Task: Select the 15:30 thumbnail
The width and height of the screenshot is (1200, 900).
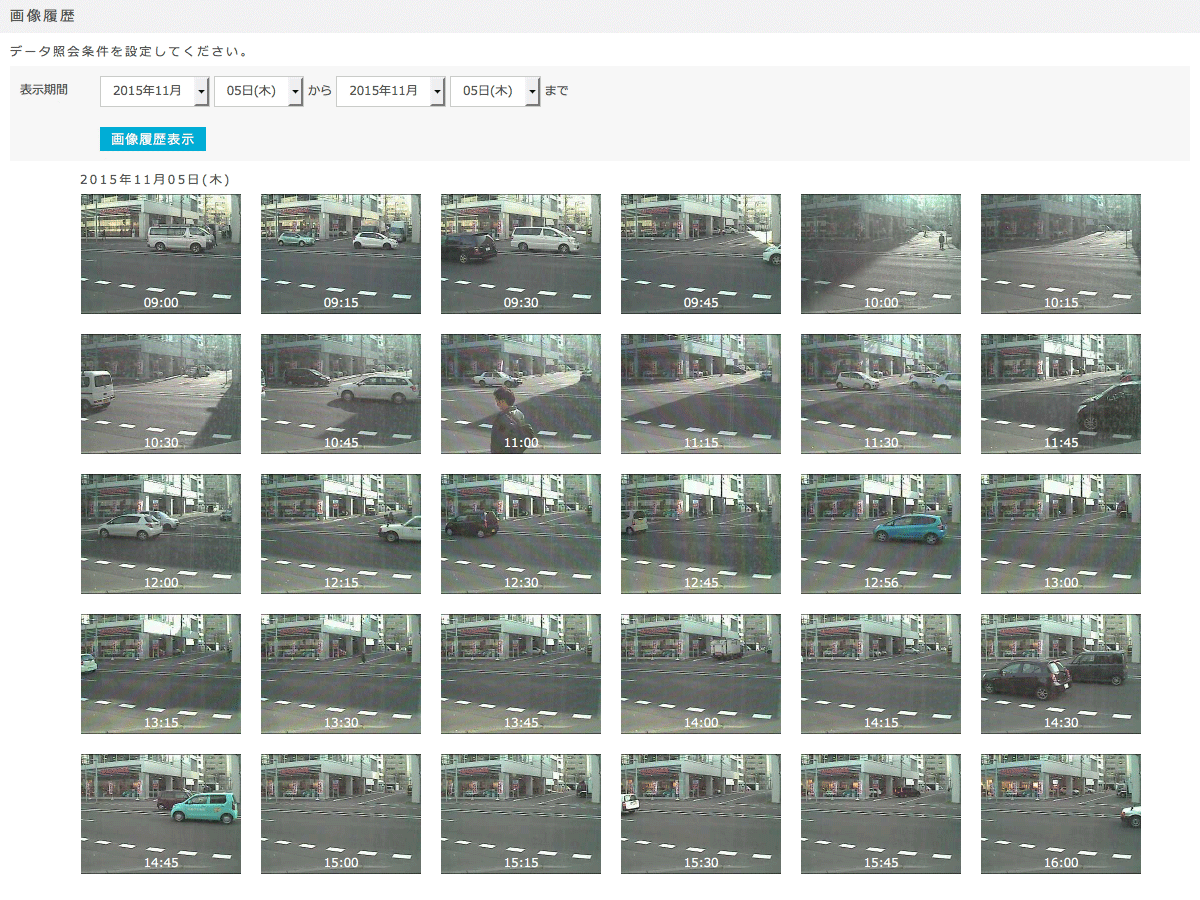Action: pos(701,814)
